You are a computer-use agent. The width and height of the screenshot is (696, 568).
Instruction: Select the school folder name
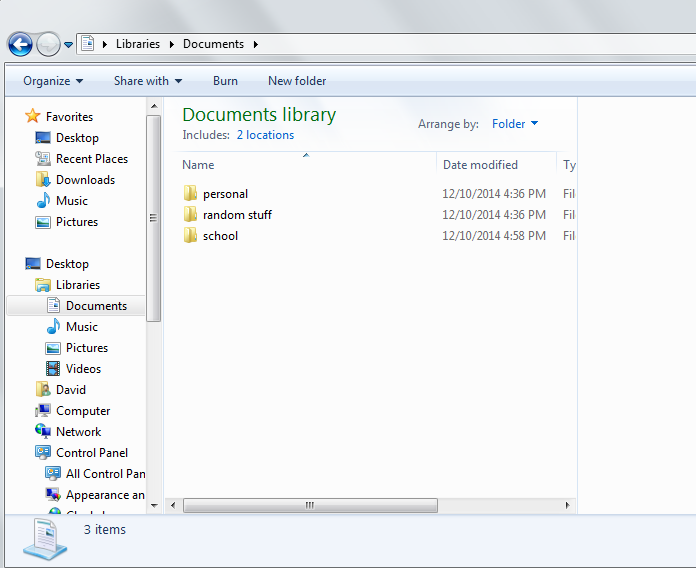click(x=220, y=236)
